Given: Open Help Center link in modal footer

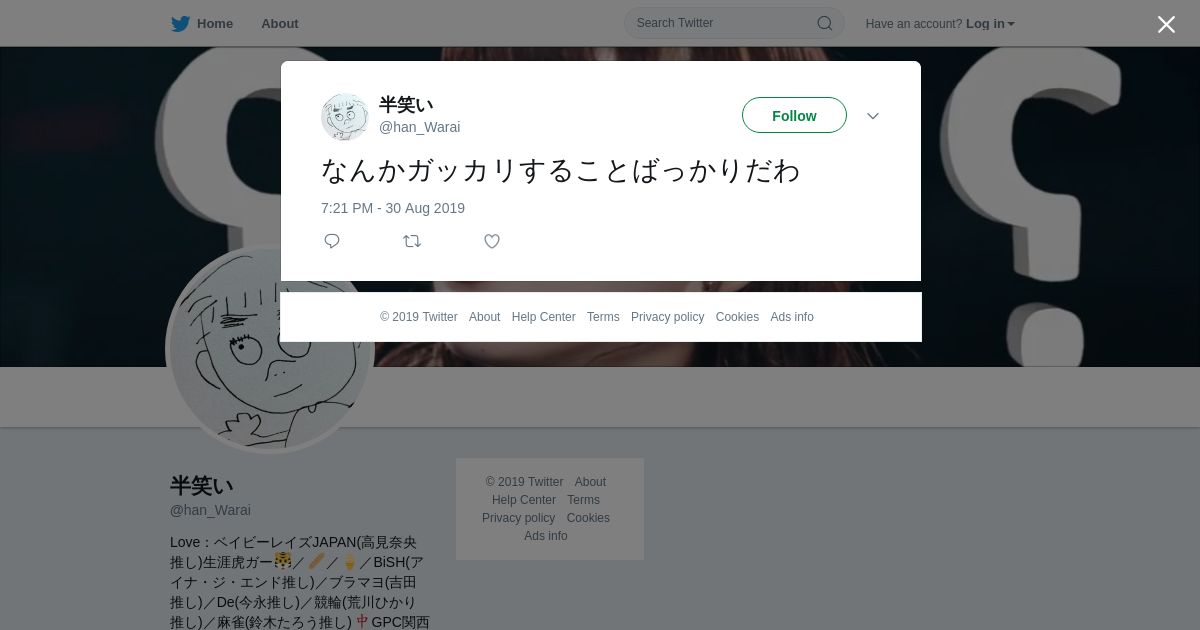Looking at the screenshot, I should 544,317.
